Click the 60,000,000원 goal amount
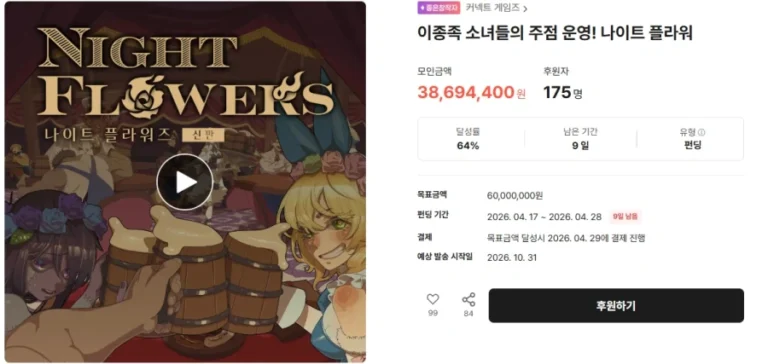768x364 pixels. 515,196
